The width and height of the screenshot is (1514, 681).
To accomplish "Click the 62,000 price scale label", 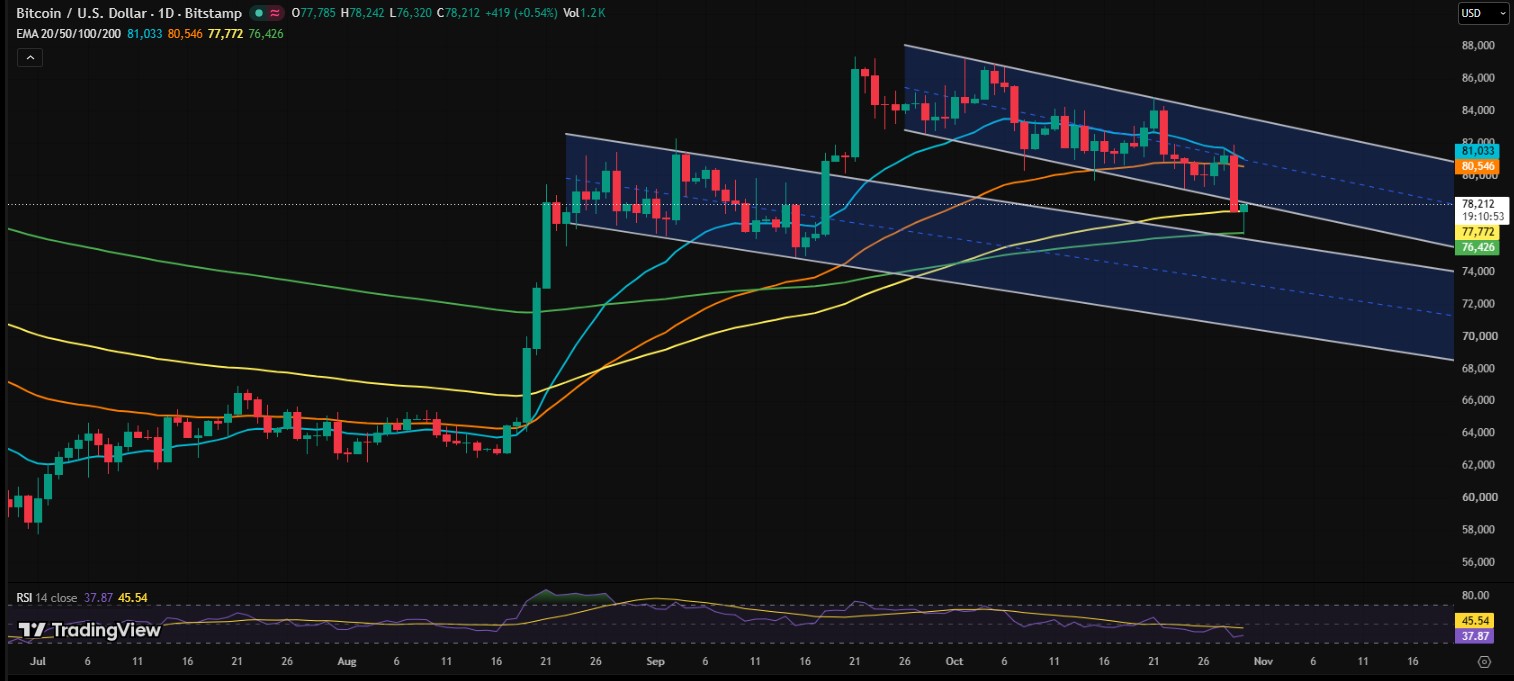I will [1478, 464].
